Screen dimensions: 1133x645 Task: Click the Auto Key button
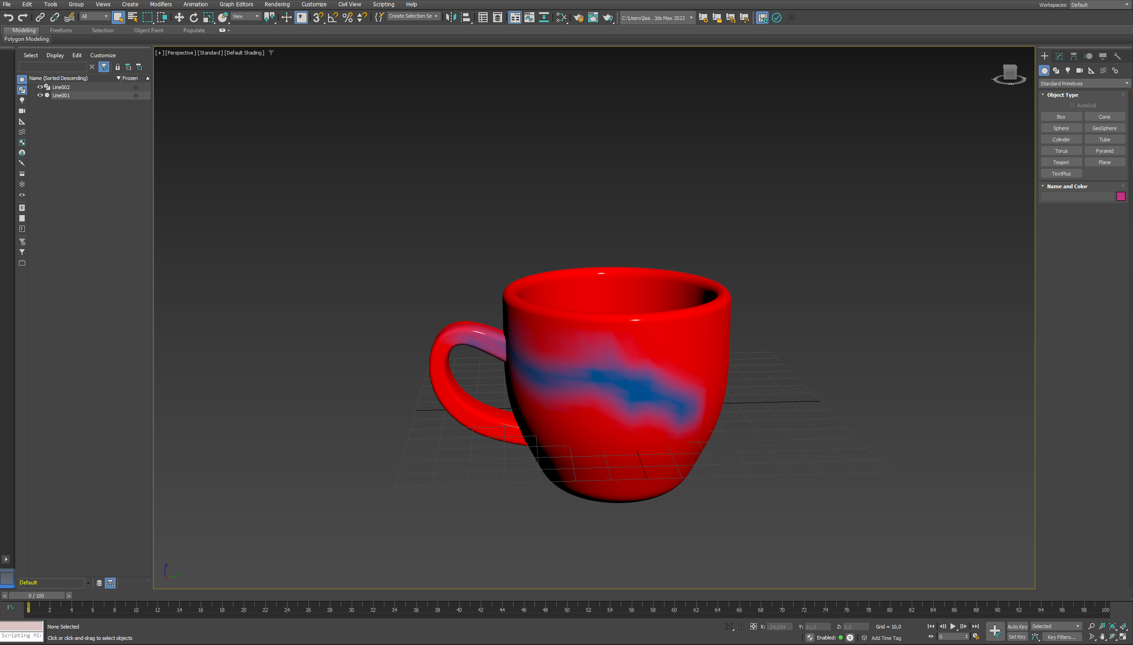1018,627
